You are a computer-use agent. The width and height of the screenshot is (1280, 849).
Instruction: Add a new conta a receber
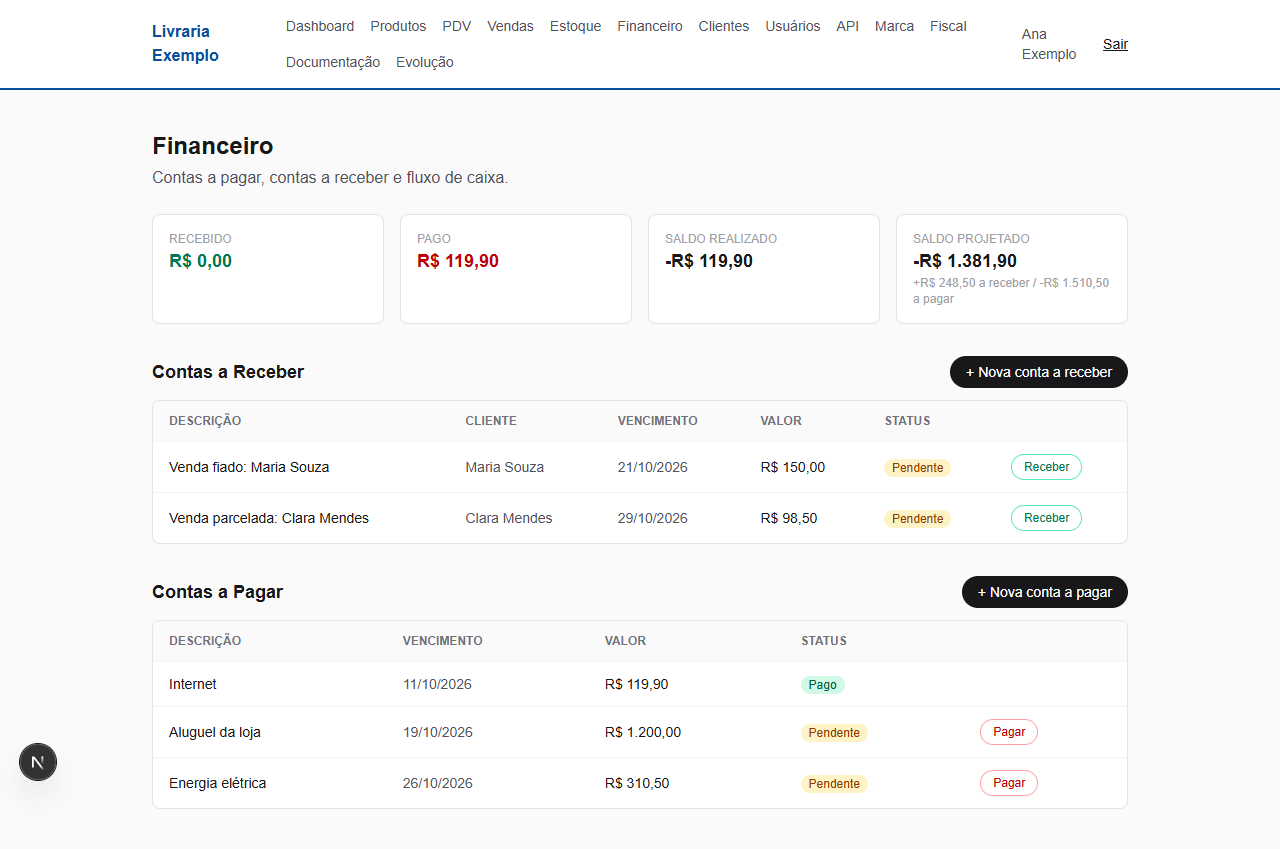point(1039,372)
